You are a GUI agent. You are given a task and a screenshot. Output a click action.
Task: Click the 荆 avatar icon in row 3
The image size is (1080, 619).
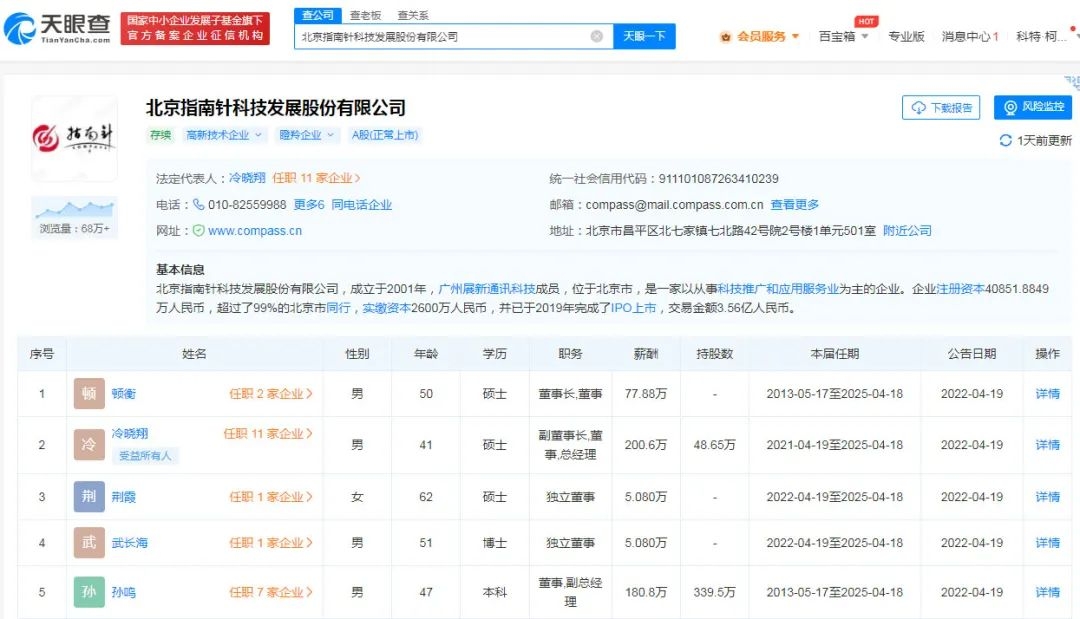(x=89, y=496)
